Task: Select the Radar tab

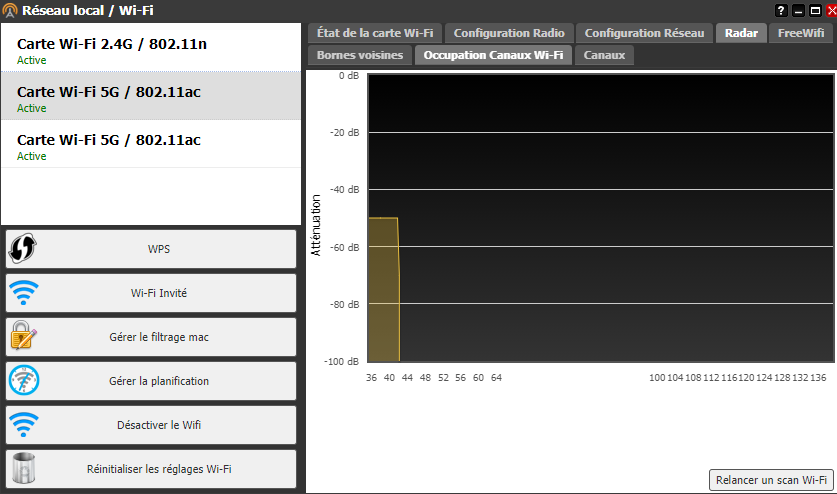Action: point(741,33)
